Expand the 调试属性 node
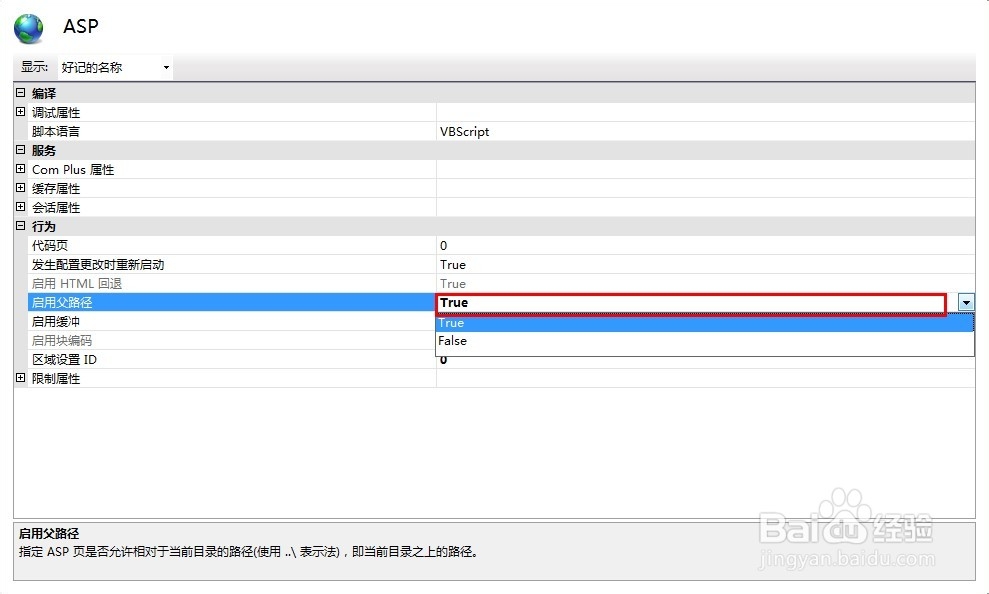 tap(20, 112)
